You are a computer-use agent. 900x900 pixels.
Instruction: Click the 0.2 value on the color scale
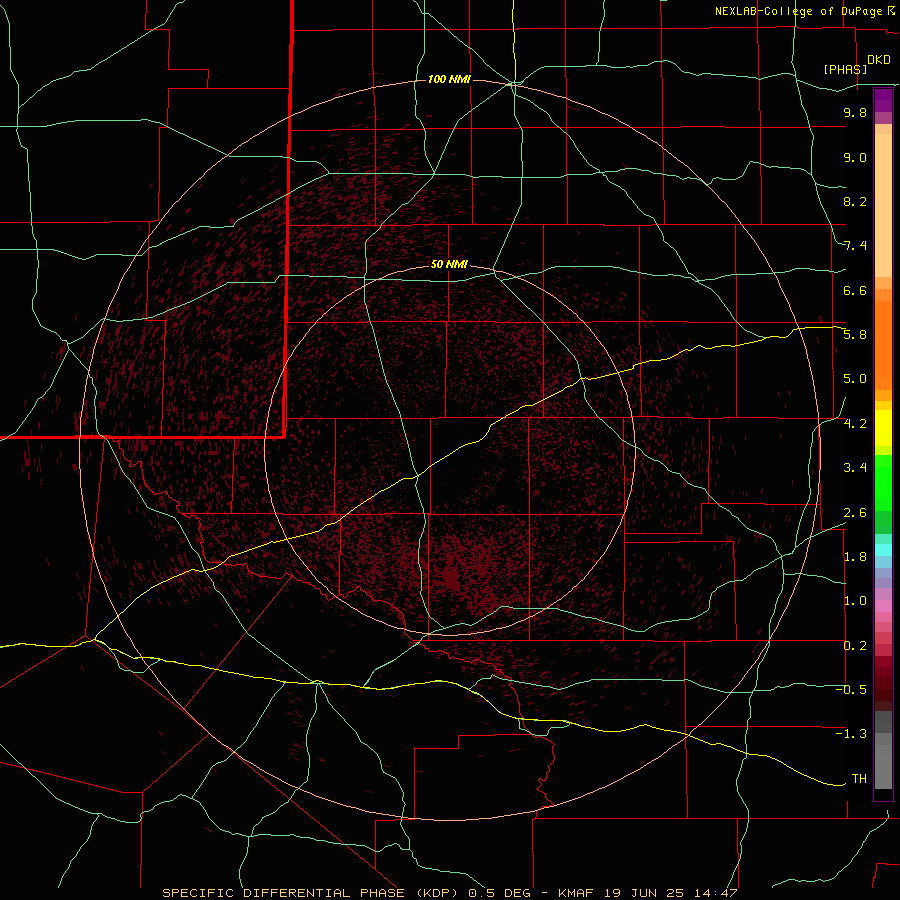pos(855,646)
